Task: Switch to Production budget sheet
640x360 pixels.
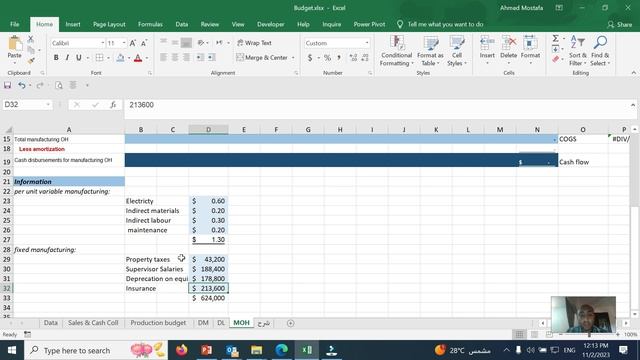Action: tap(158, 323)
